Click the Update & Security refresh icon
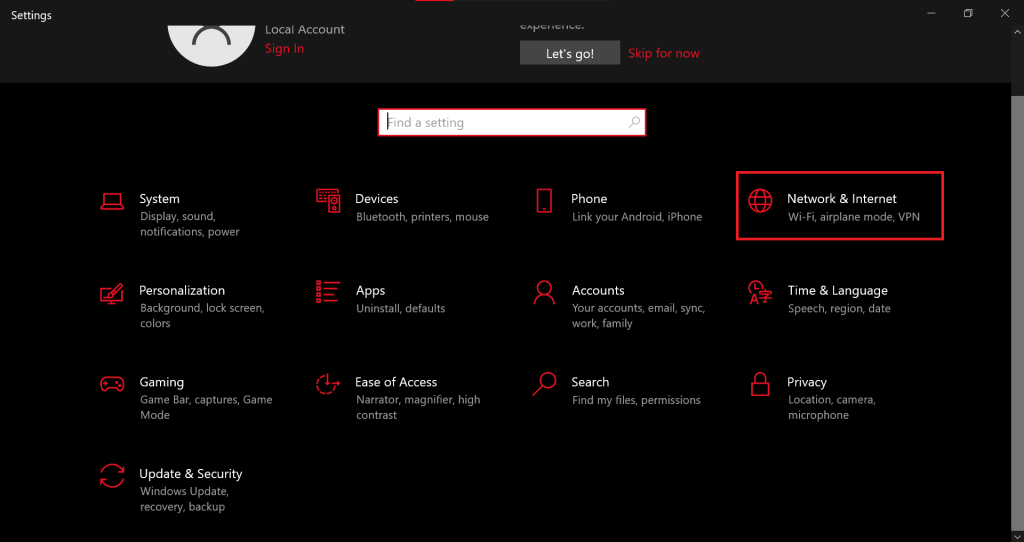The image size is (1024, 542). 112,476
